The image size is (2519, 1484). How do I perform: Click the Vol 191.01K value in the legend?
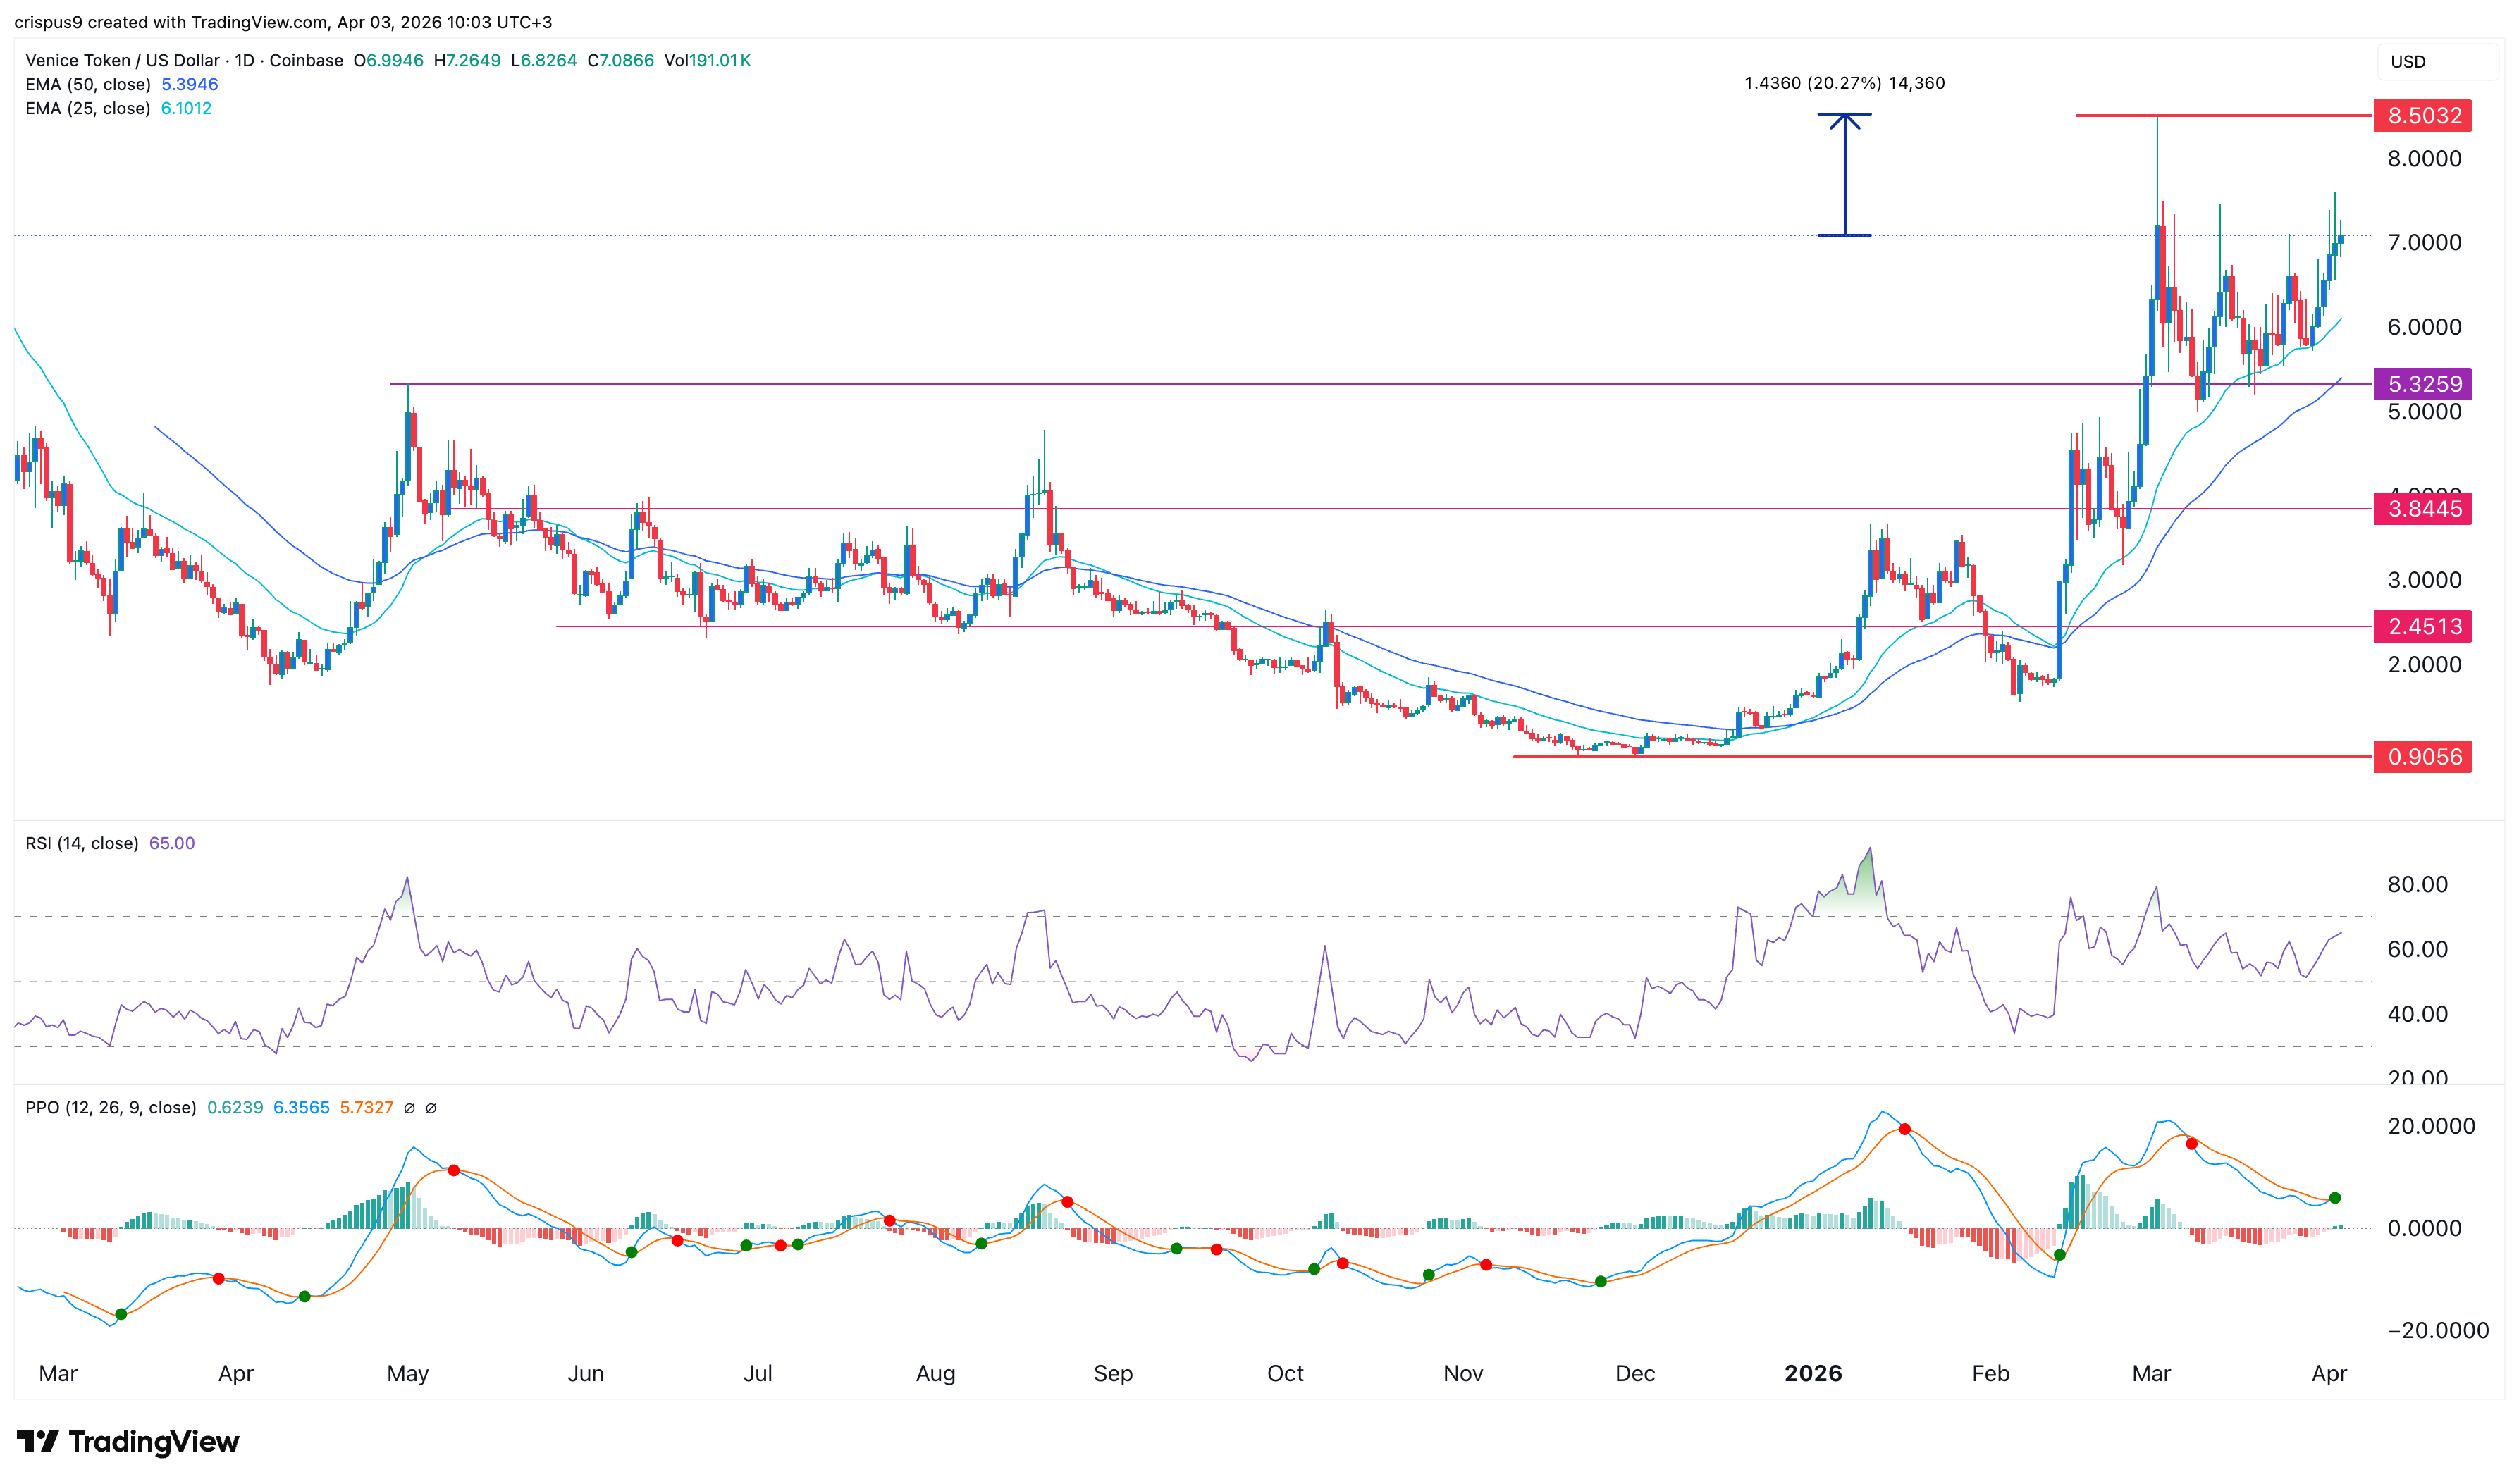(x=707, y=60)
